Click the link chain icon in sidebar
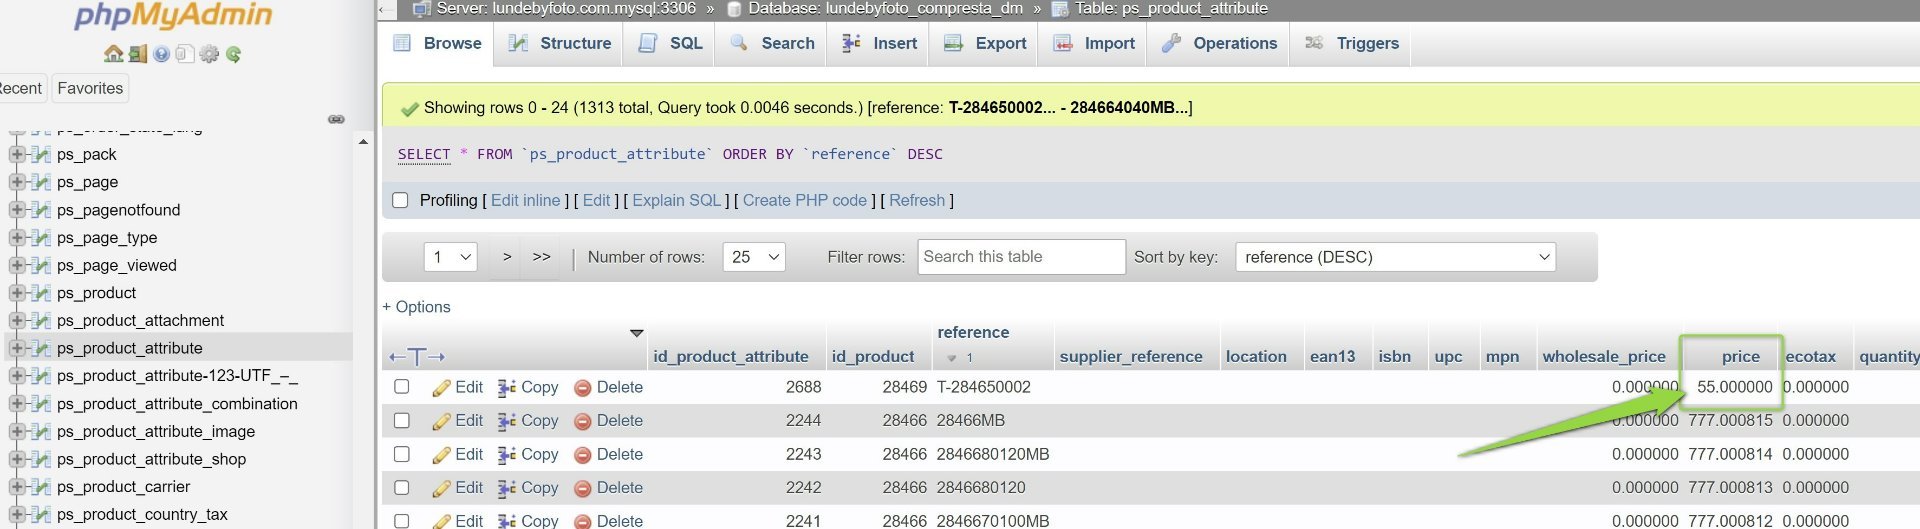Image resolution: width=1920 pixels, height=529 pixels. pos(336,119)
